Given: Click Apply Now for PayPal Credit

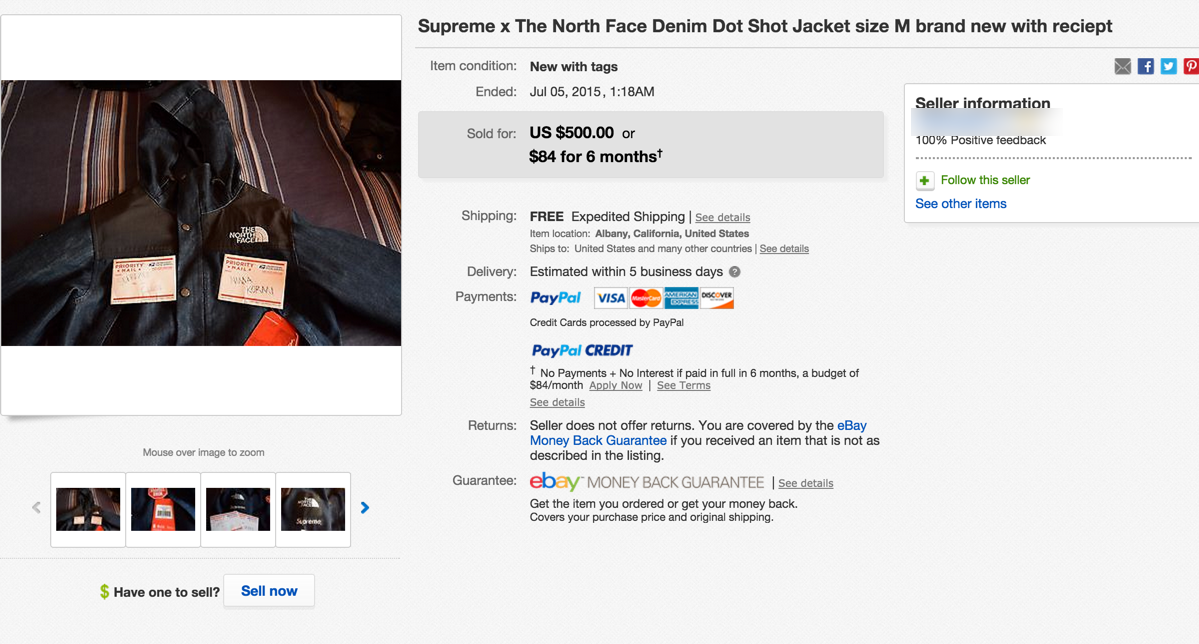Looking at the screenshot, I should pyautogui.click(x=616, y=385).
